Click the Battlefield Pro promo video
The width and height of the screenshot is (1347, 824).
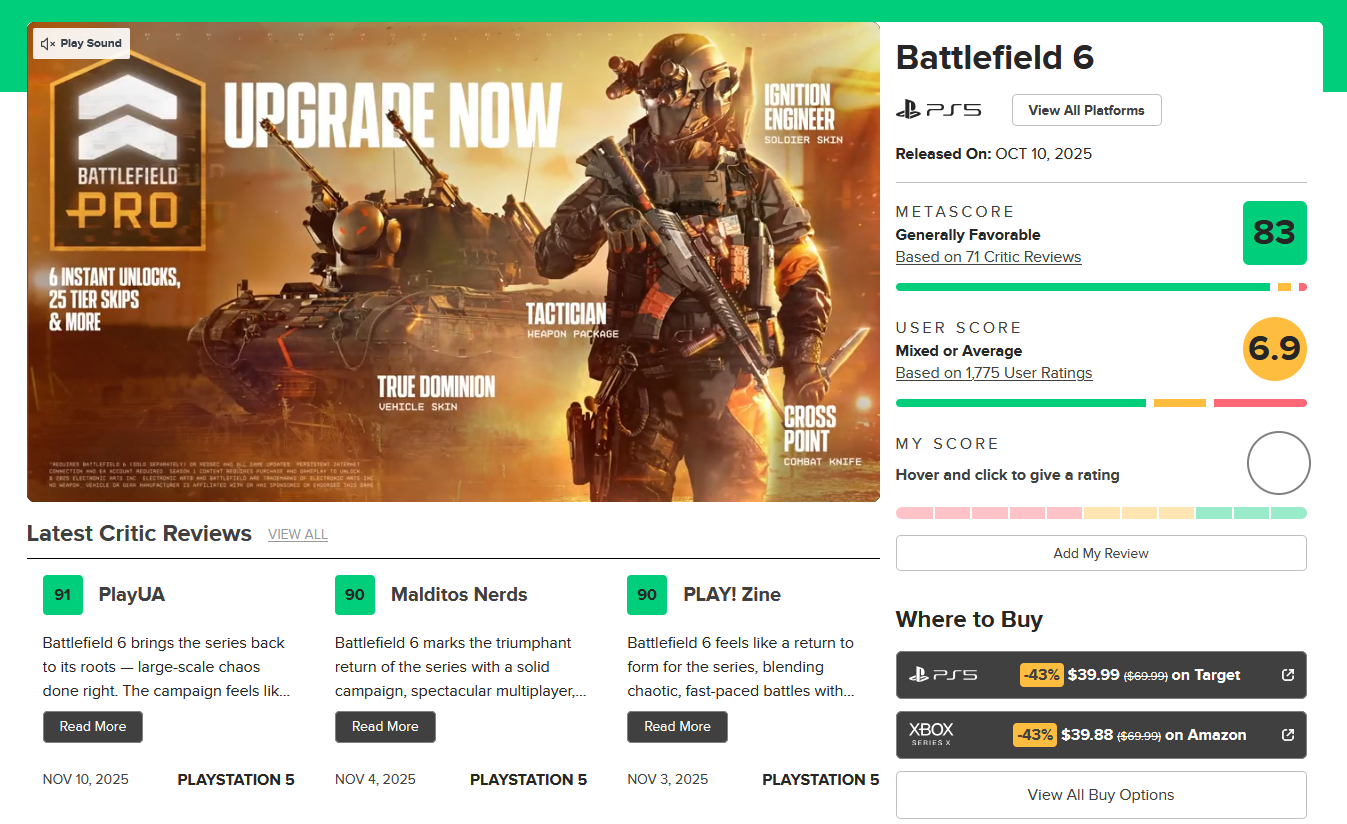(x=453, y=262)
